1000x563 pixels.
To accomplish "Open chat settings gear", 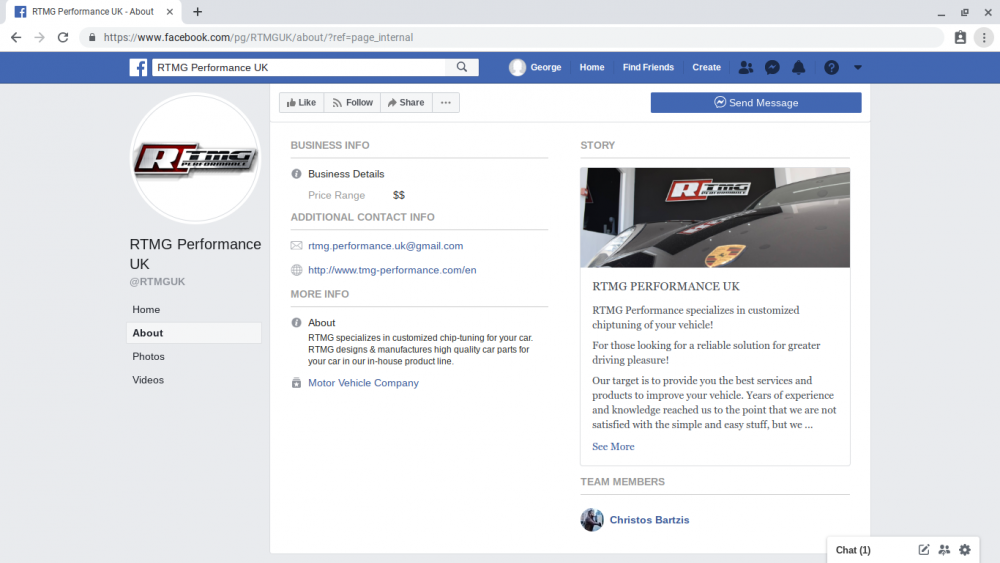I will click(964, 550).
